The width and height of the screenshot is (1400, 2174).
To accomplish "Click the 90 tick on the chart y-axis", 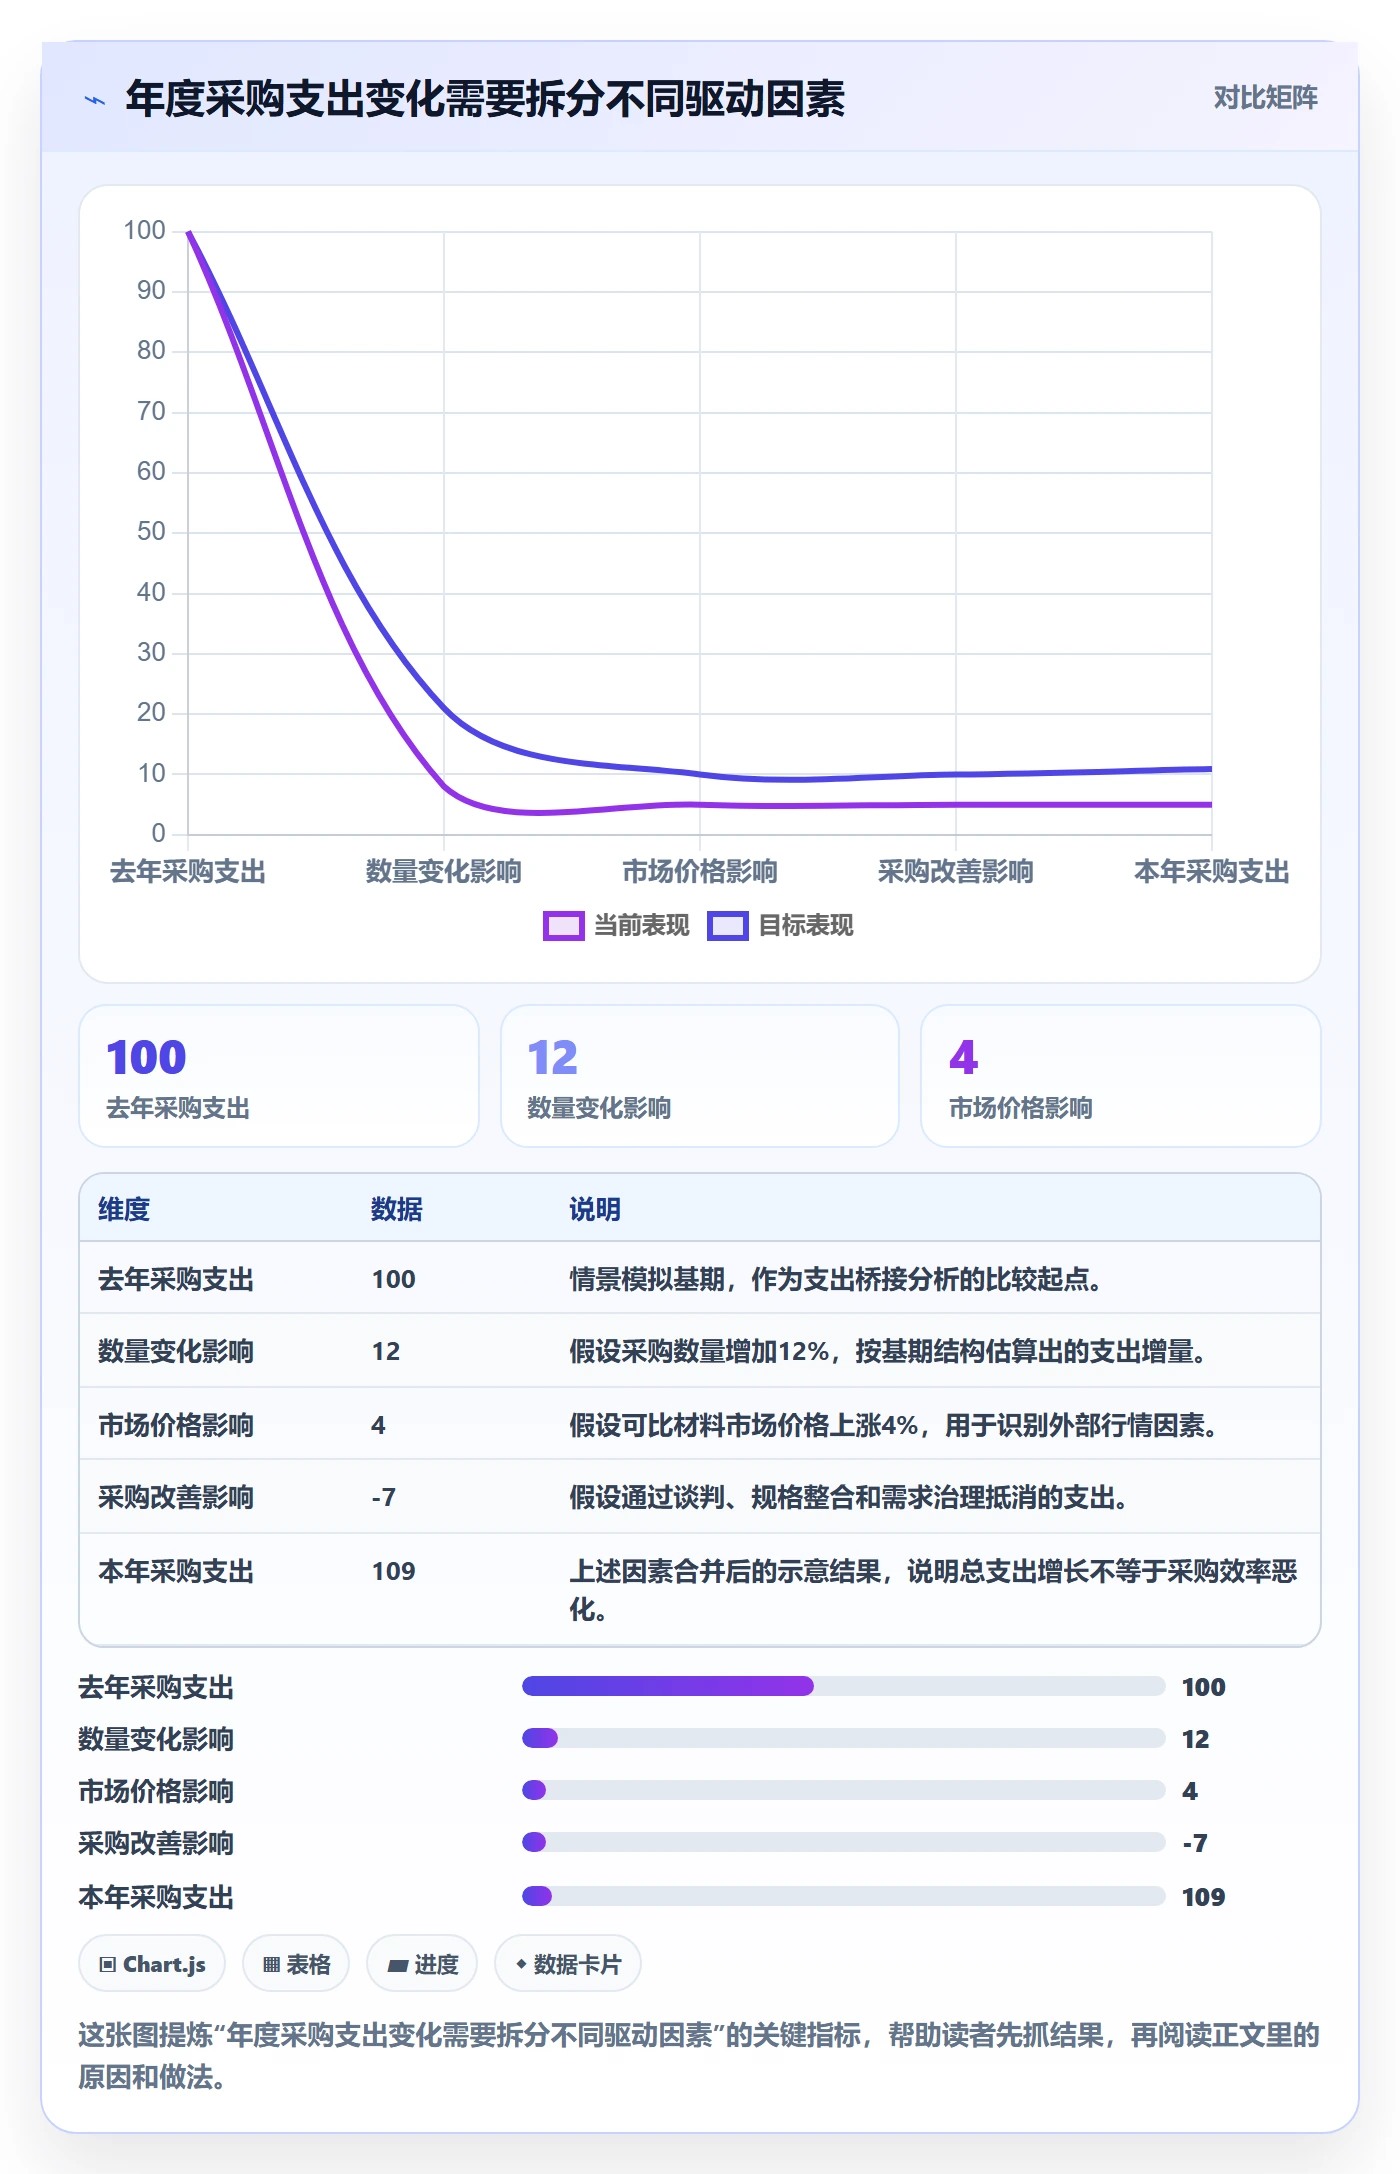I will click(151, 291).
